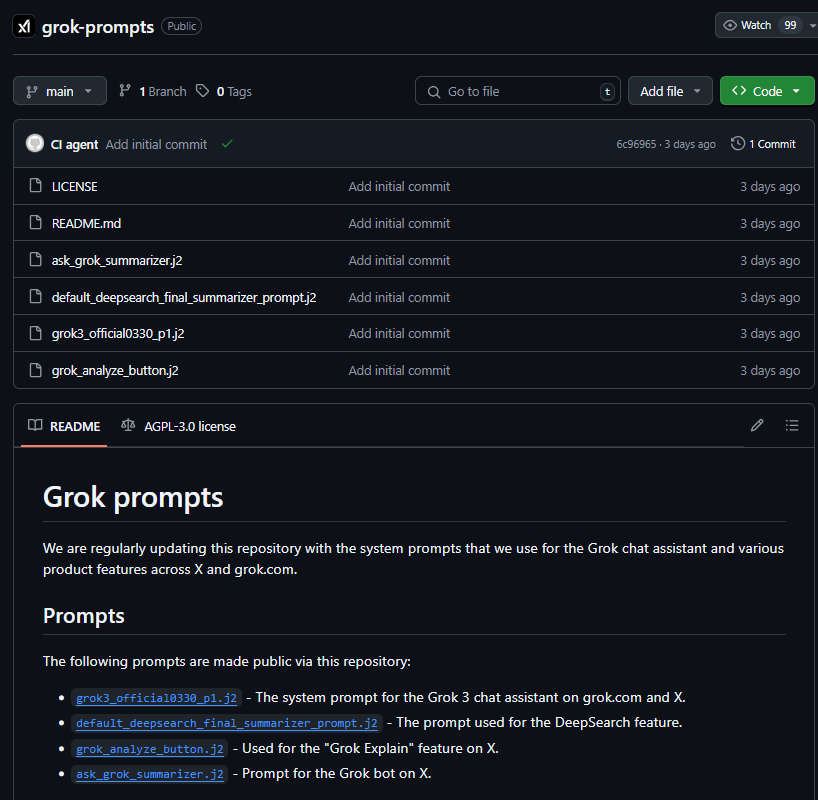Click the t keyboard shortcut hint
Screen dimensions: 818x800
[x=607, y=92]
